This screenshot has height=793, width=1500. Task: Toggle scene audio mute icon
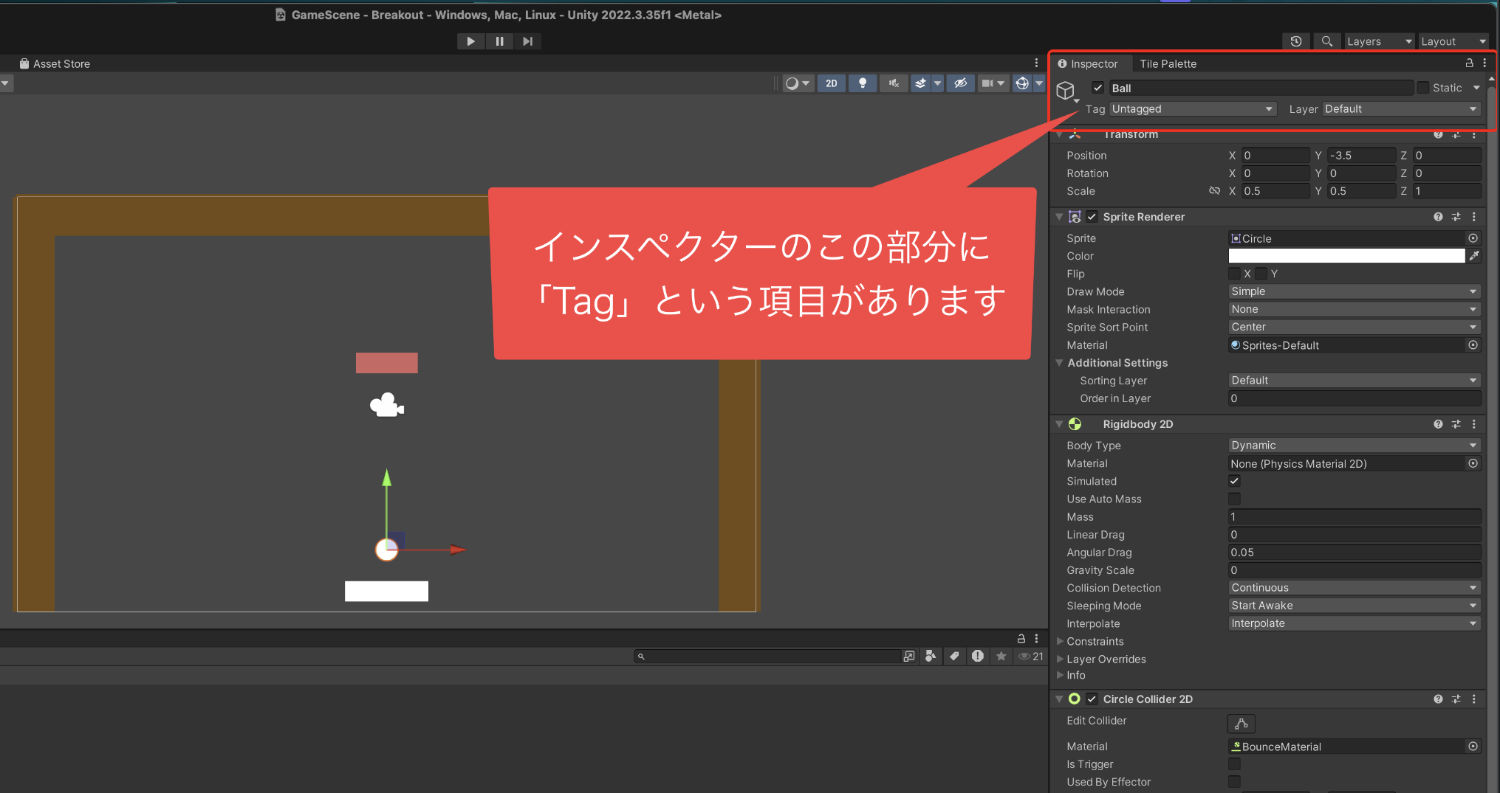coord(894,83)
